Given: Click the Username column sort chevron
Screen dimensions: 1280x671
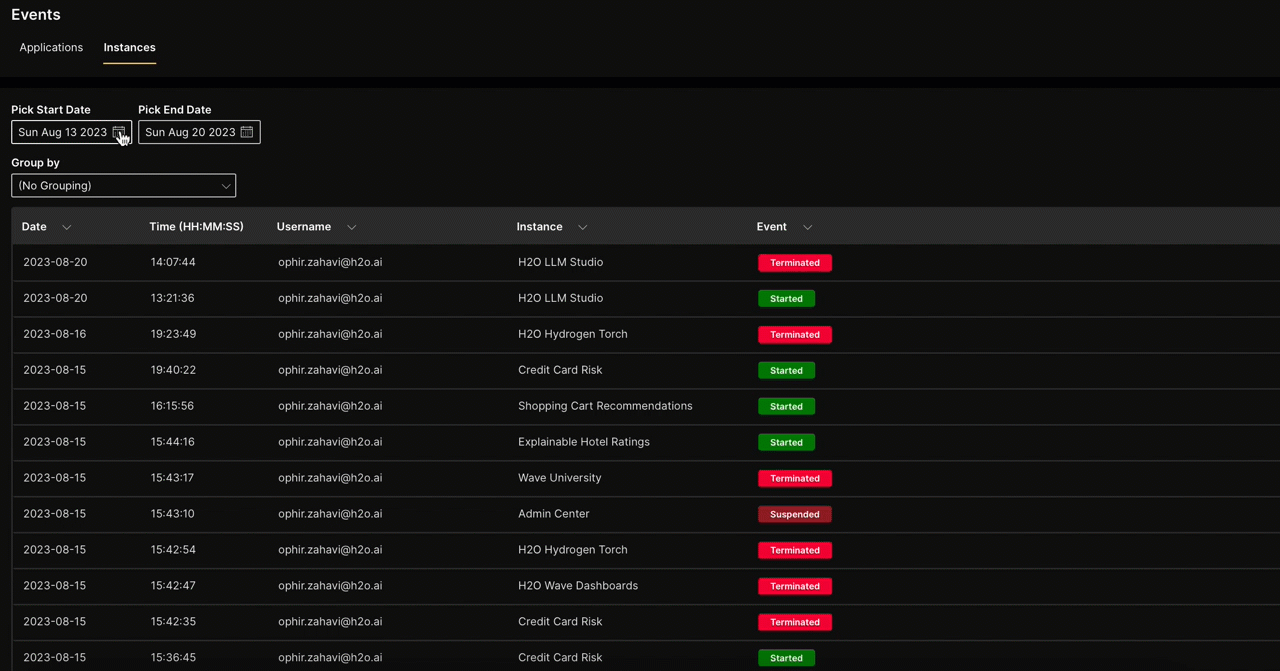Looking at the screenshot, I should (x=351, y=227).
